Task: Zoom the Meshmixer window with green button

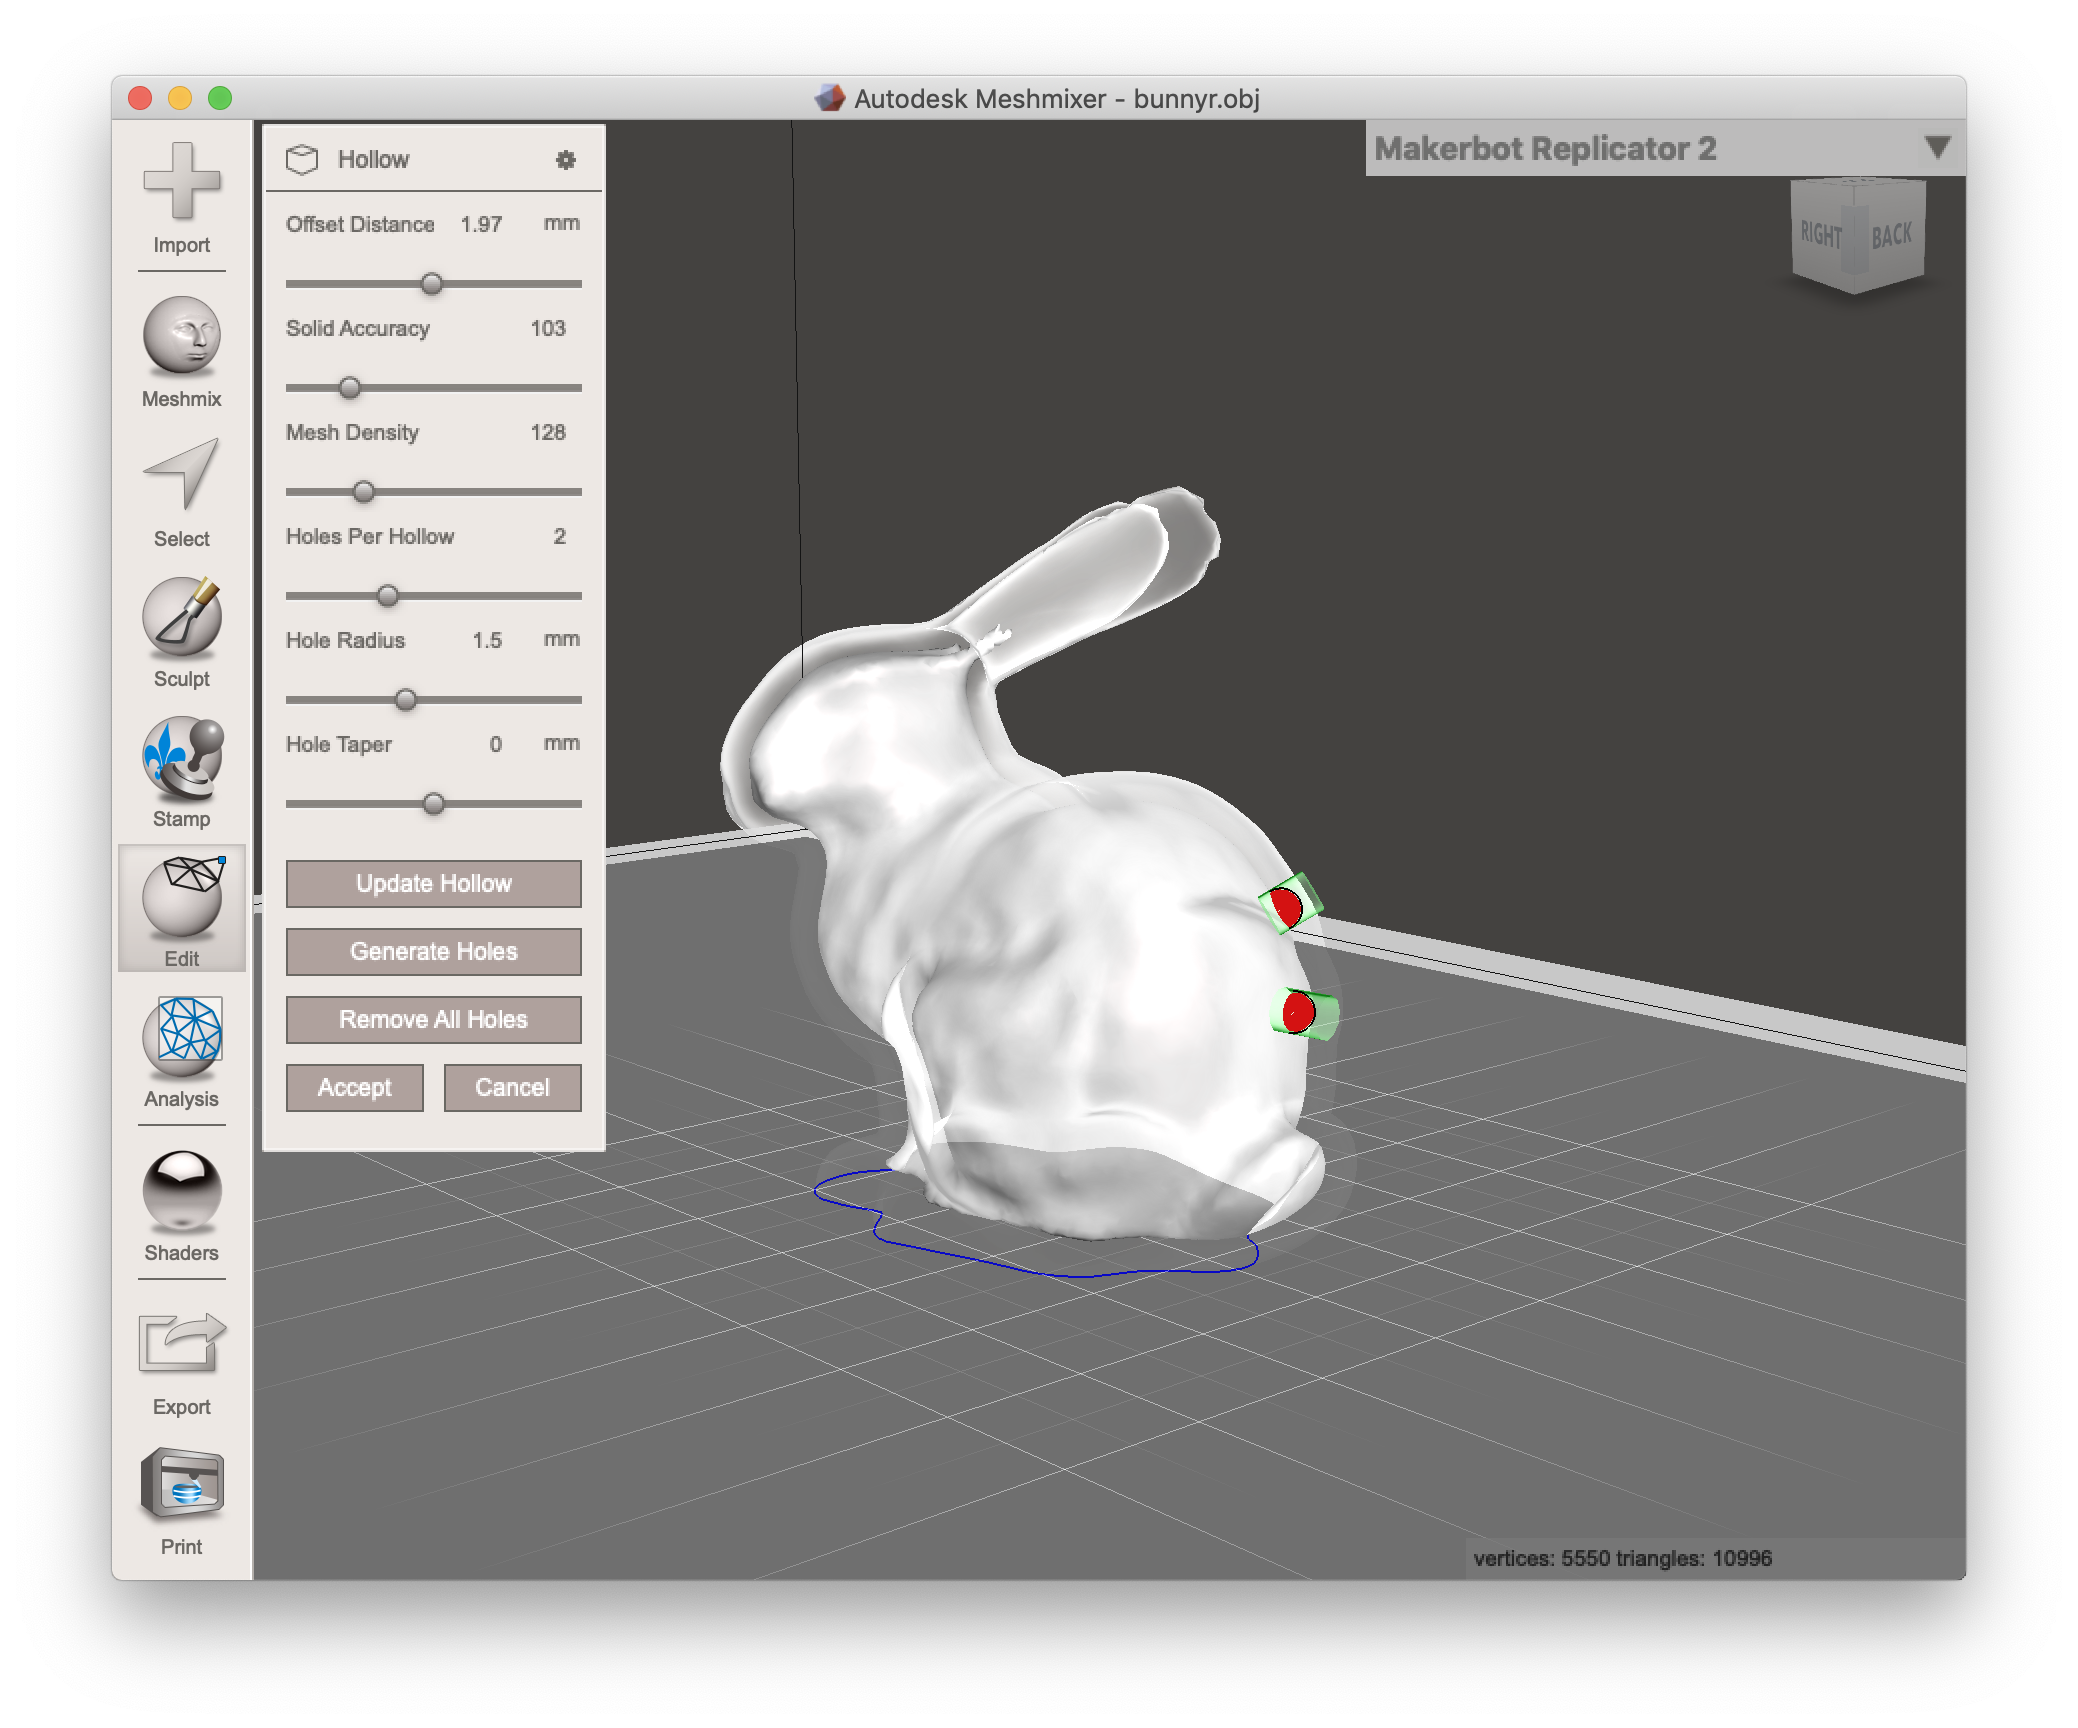Action: (220, 98)
